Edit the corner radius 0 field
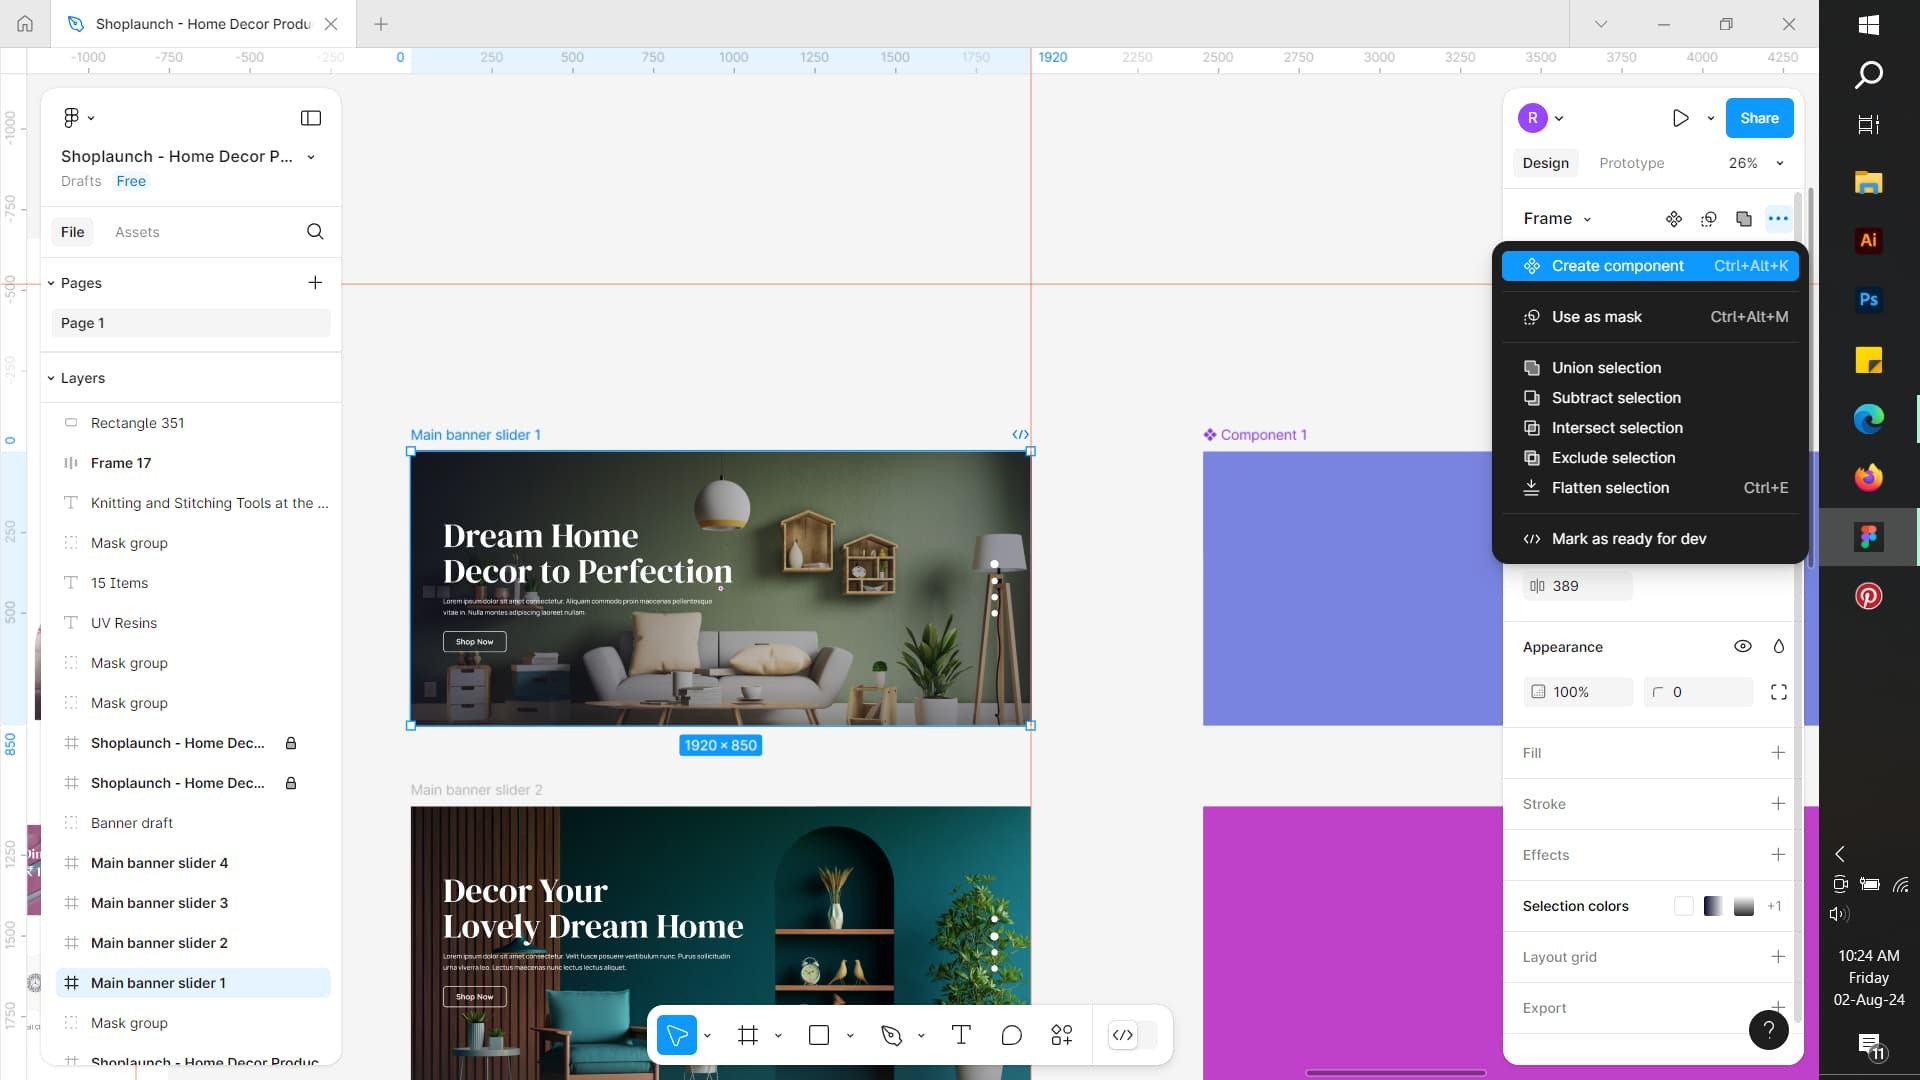 click(x=1698, y=692)
